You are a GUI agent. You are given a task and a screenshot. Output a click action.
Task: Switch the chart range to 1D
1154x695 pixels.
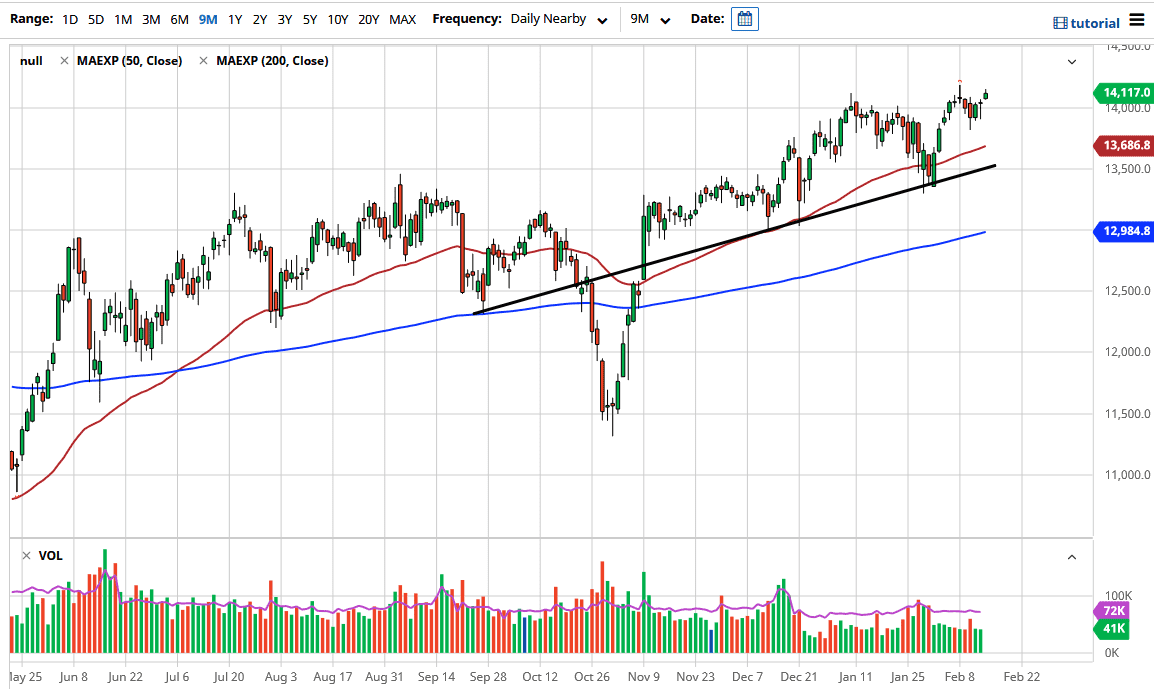coord(69,18)
